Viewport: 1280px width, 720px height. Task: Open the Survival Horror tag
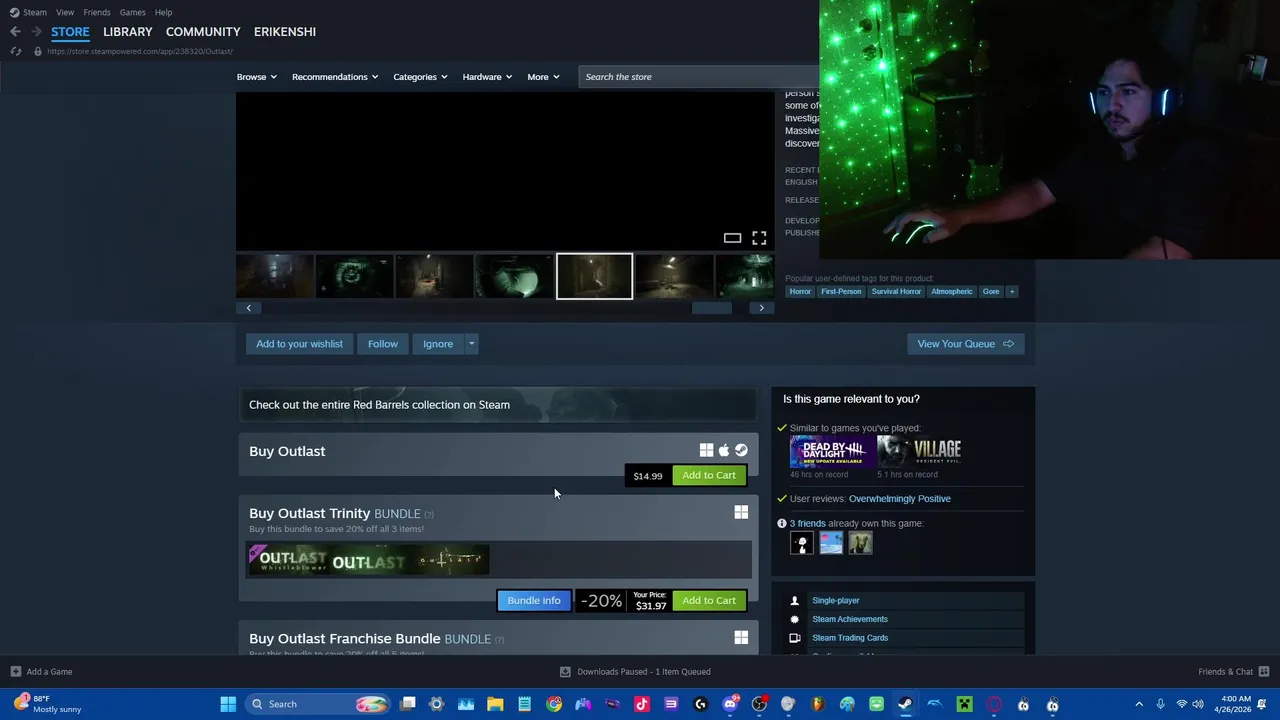(896, 292)
